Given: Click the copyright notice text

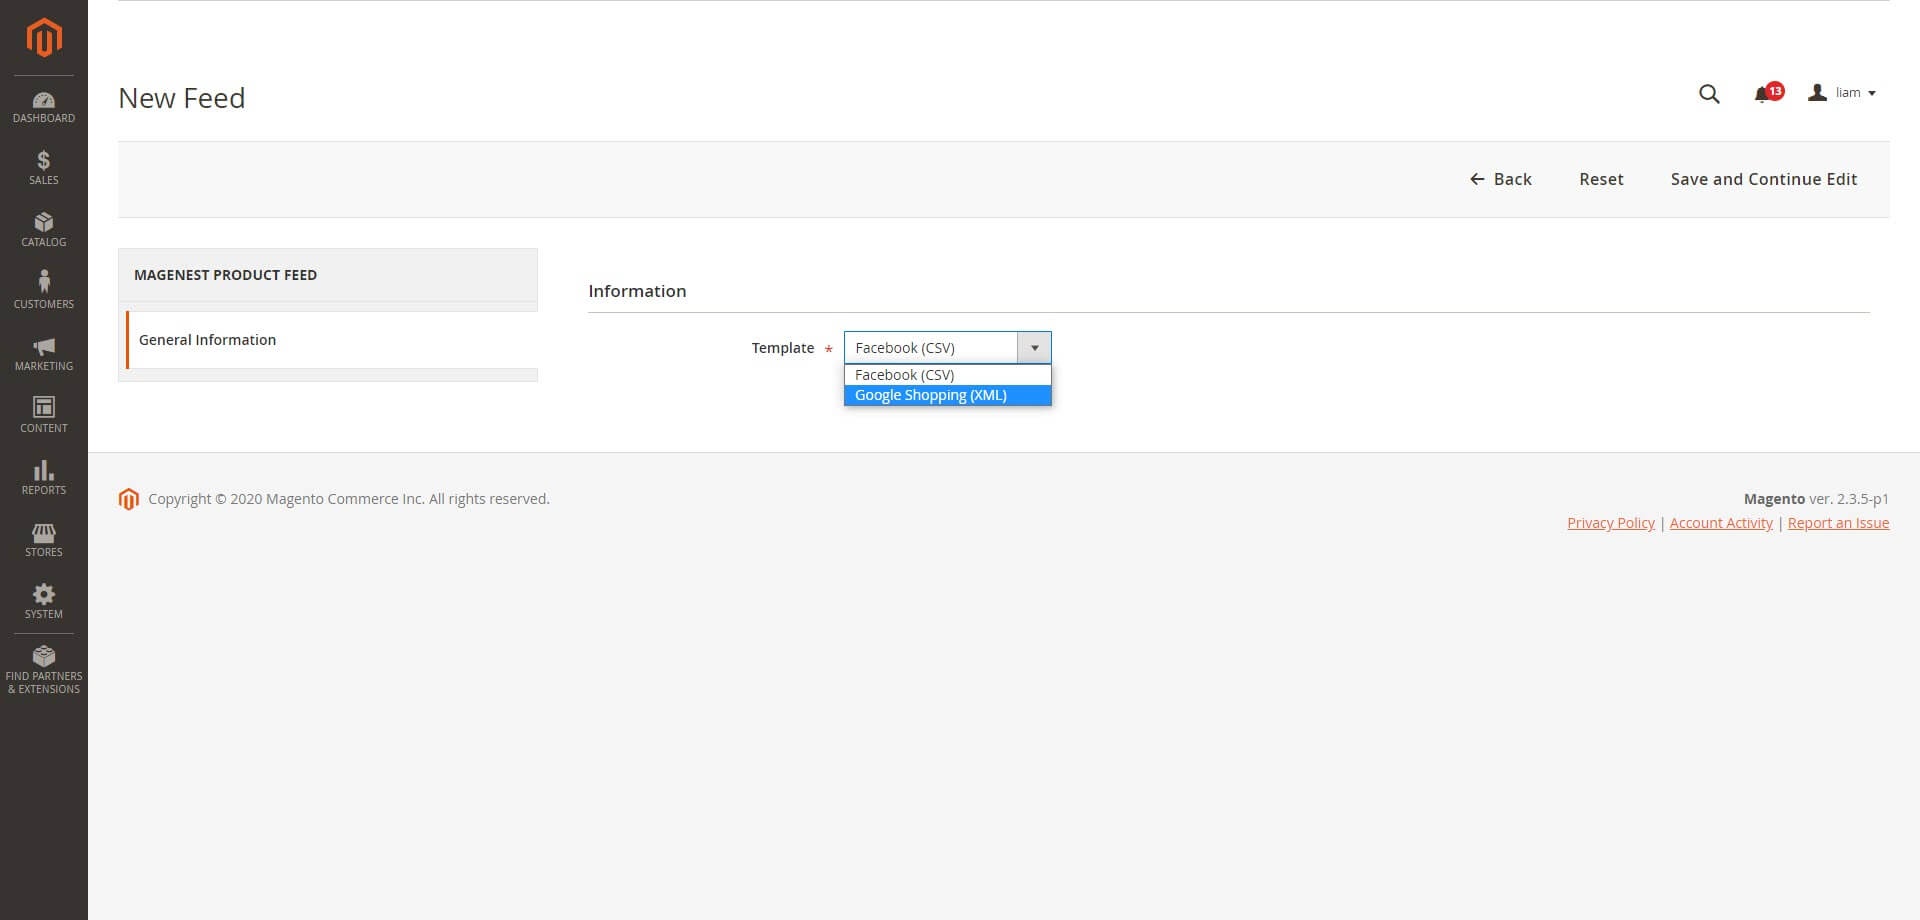Looking at the screenshot, I should pos(349,499).
